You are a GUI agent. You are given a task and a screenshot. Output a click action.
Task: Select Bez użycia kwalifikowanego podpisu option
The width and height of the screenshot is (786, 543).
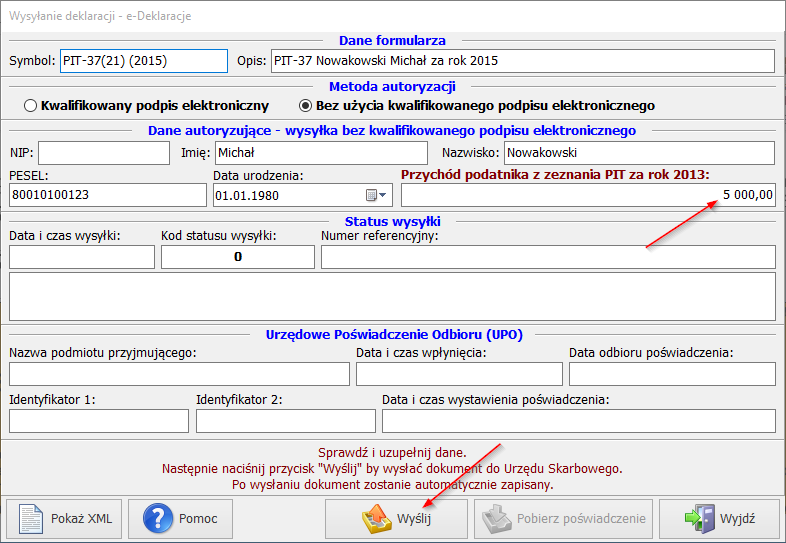point(306,105)
